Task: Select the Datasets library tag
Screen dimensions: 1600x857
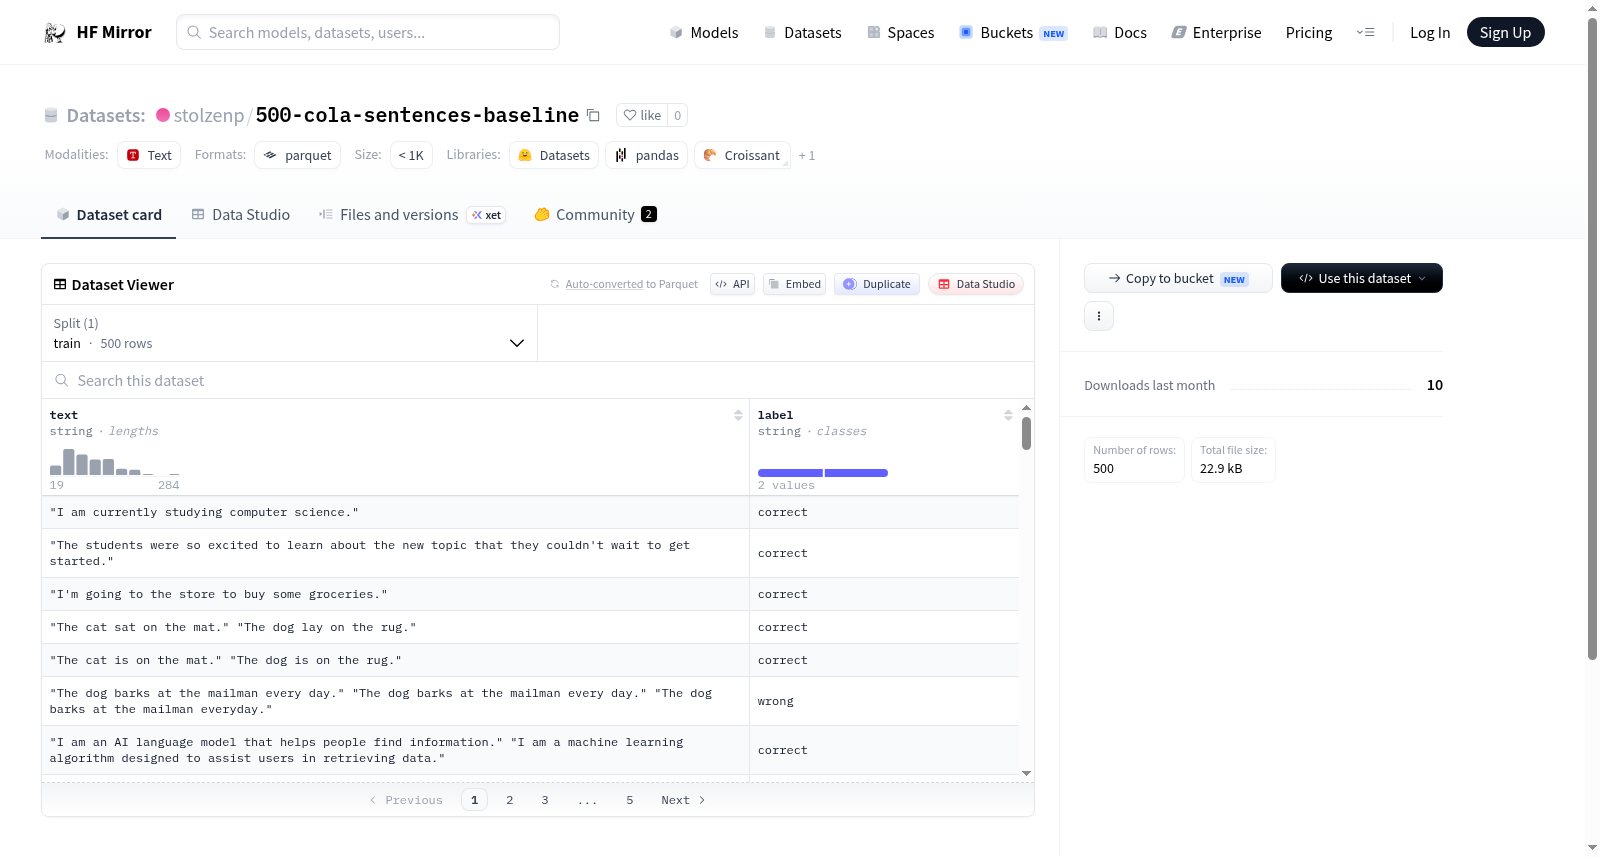Action: click(x=554, y=155)
